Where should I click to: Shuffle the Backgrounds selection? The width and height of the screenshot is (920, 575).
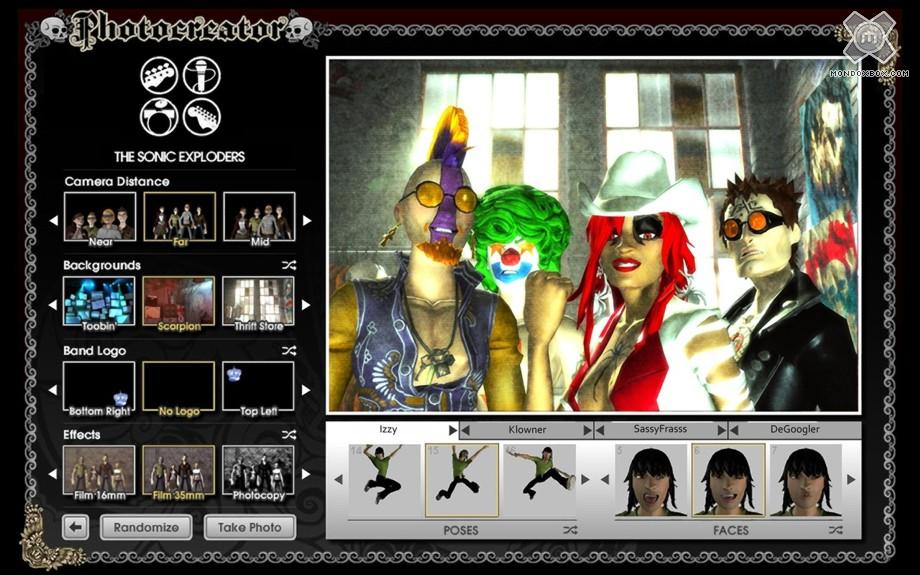(289, 266)
